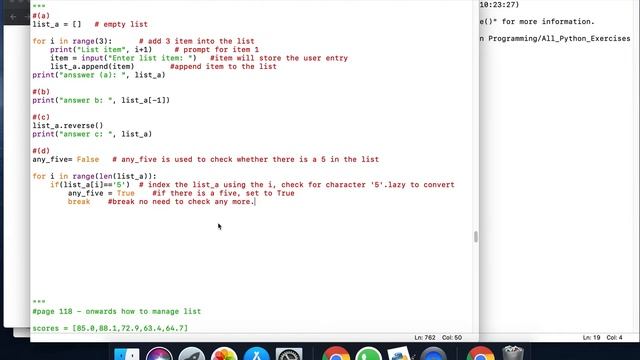Click 'for more information.' text in shell window
Image resolution: width=640 pixels, height=360 pixels.
(548, 22)
